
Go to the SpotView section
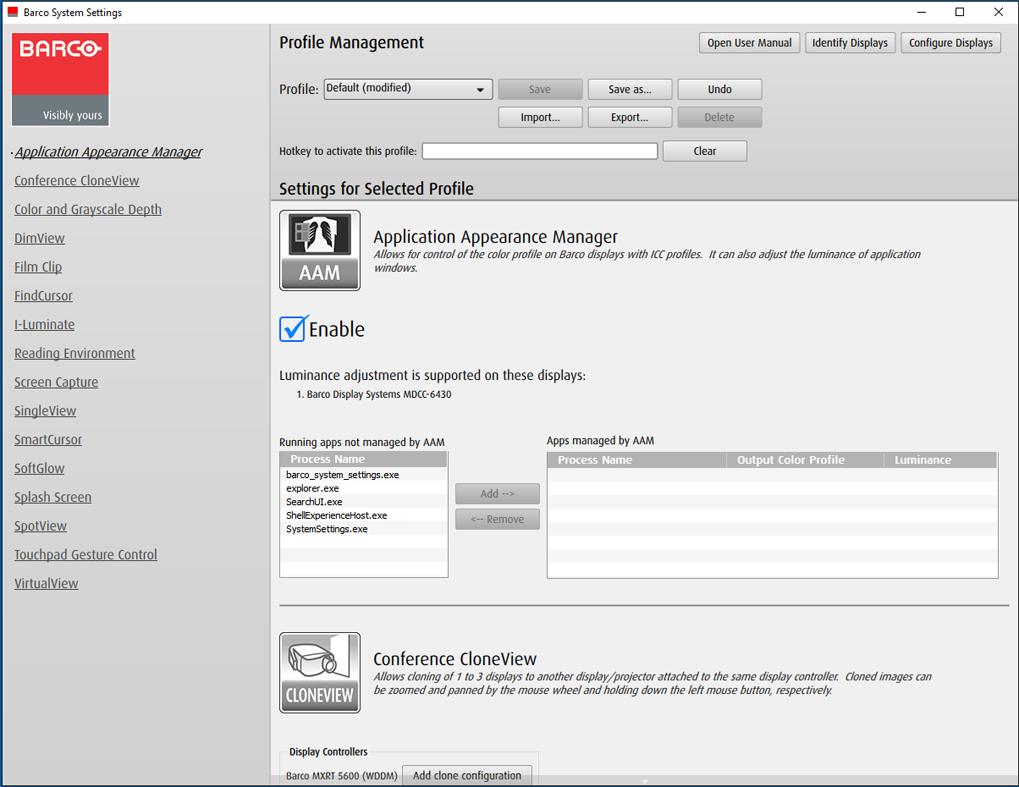40,526
